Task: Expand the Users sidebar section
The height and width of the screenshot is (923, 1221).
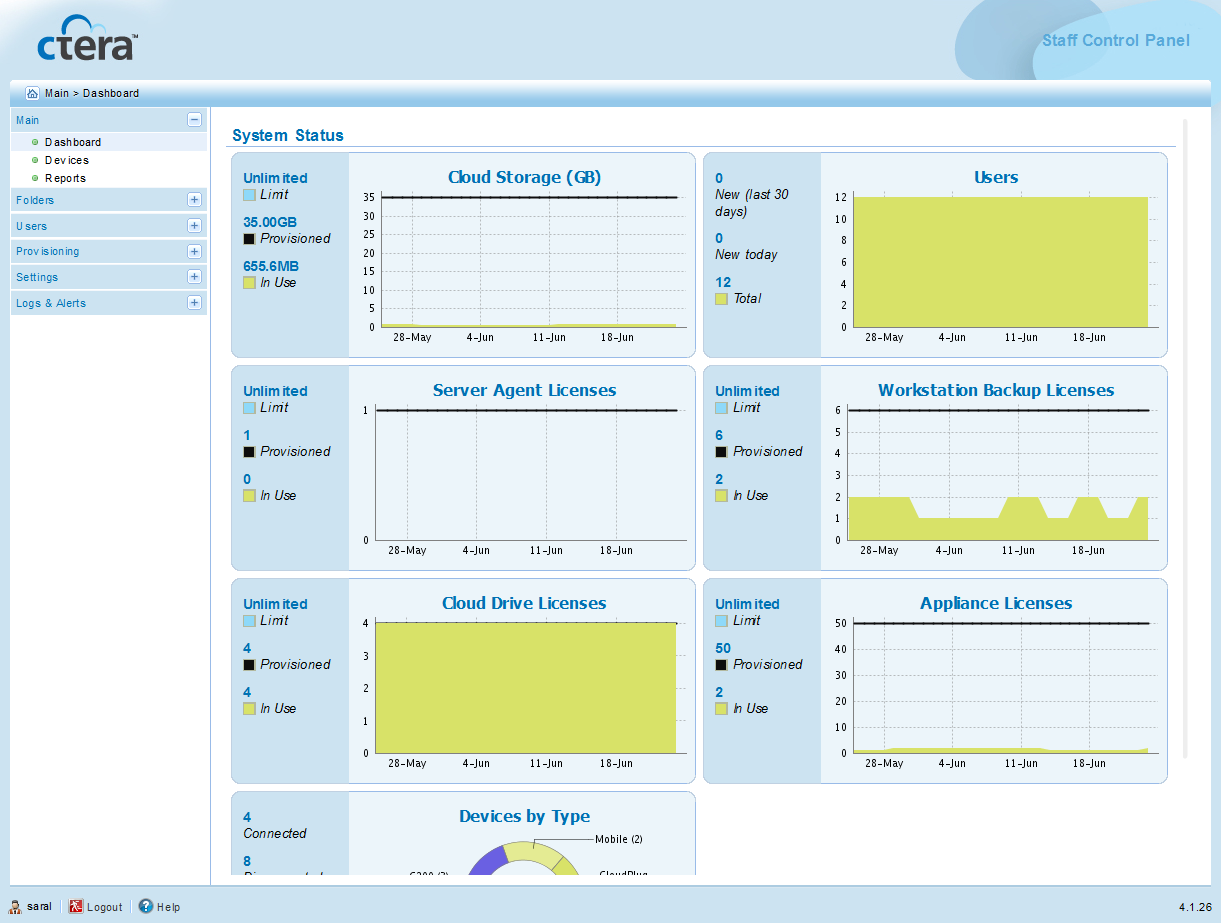Action: 194,226
